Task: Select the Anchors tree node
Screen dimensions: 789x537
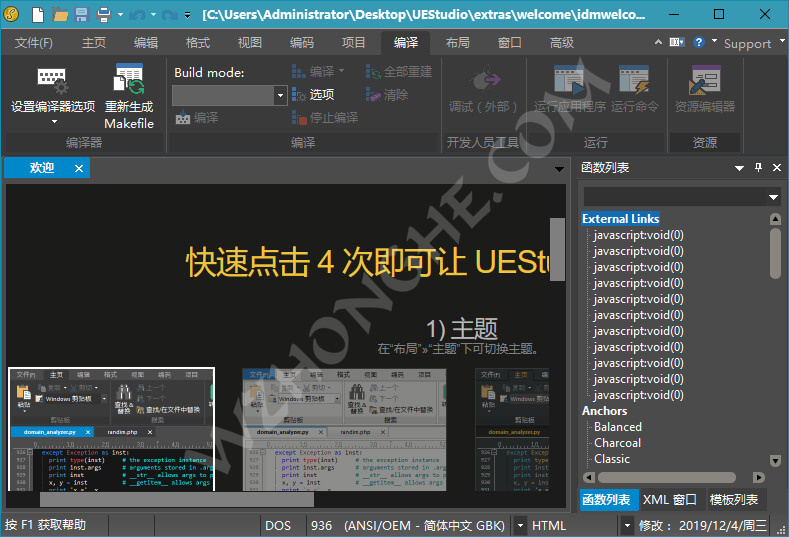Action: click(x=604, y=411)
